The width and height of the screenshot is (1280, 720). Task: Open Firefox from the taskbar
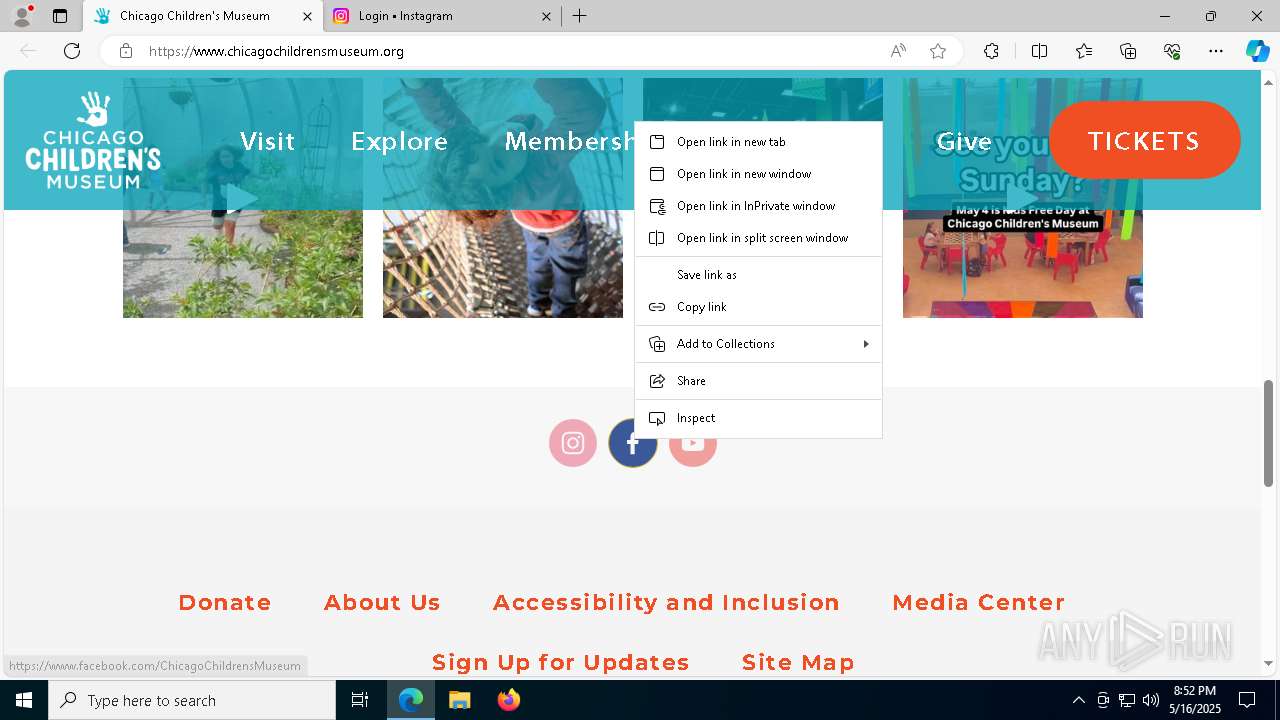[x=508, y=700]
